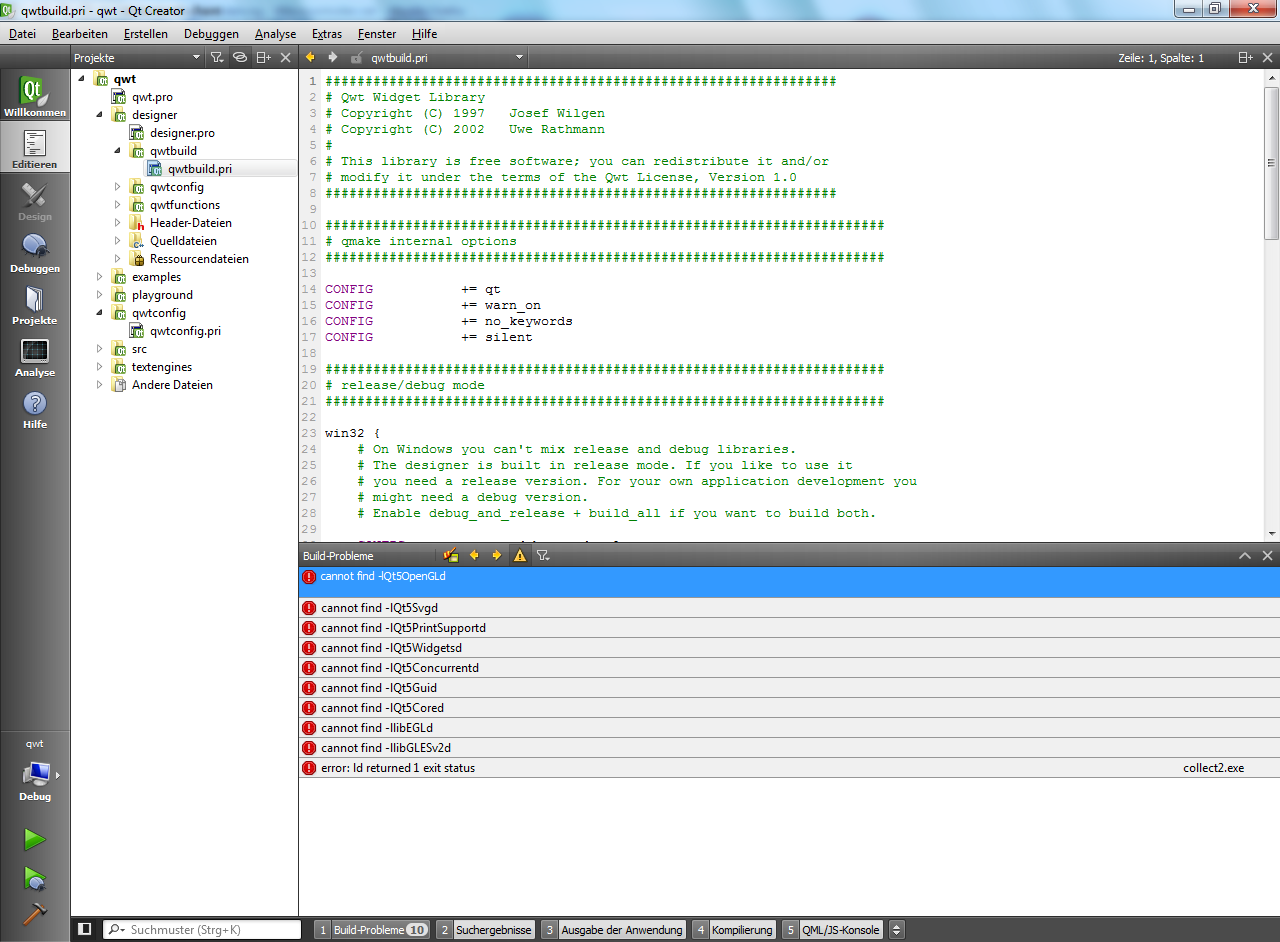1280x942 pixels.
Task: Open the Bearbeiten menu
Action: coord(79,34)
